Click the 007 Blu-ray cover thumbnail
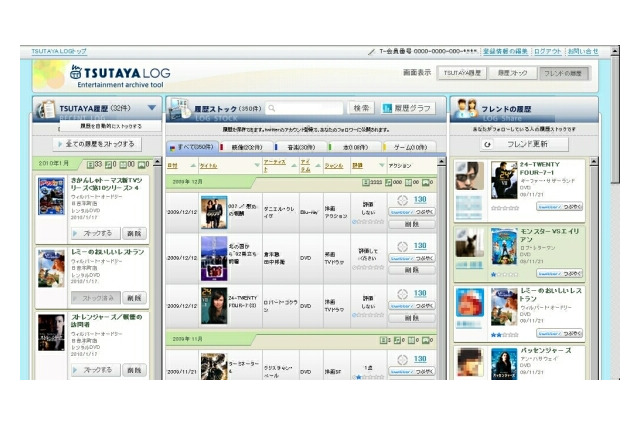The width and height of the screenshot is (640, 426). (x=214, y=213)
